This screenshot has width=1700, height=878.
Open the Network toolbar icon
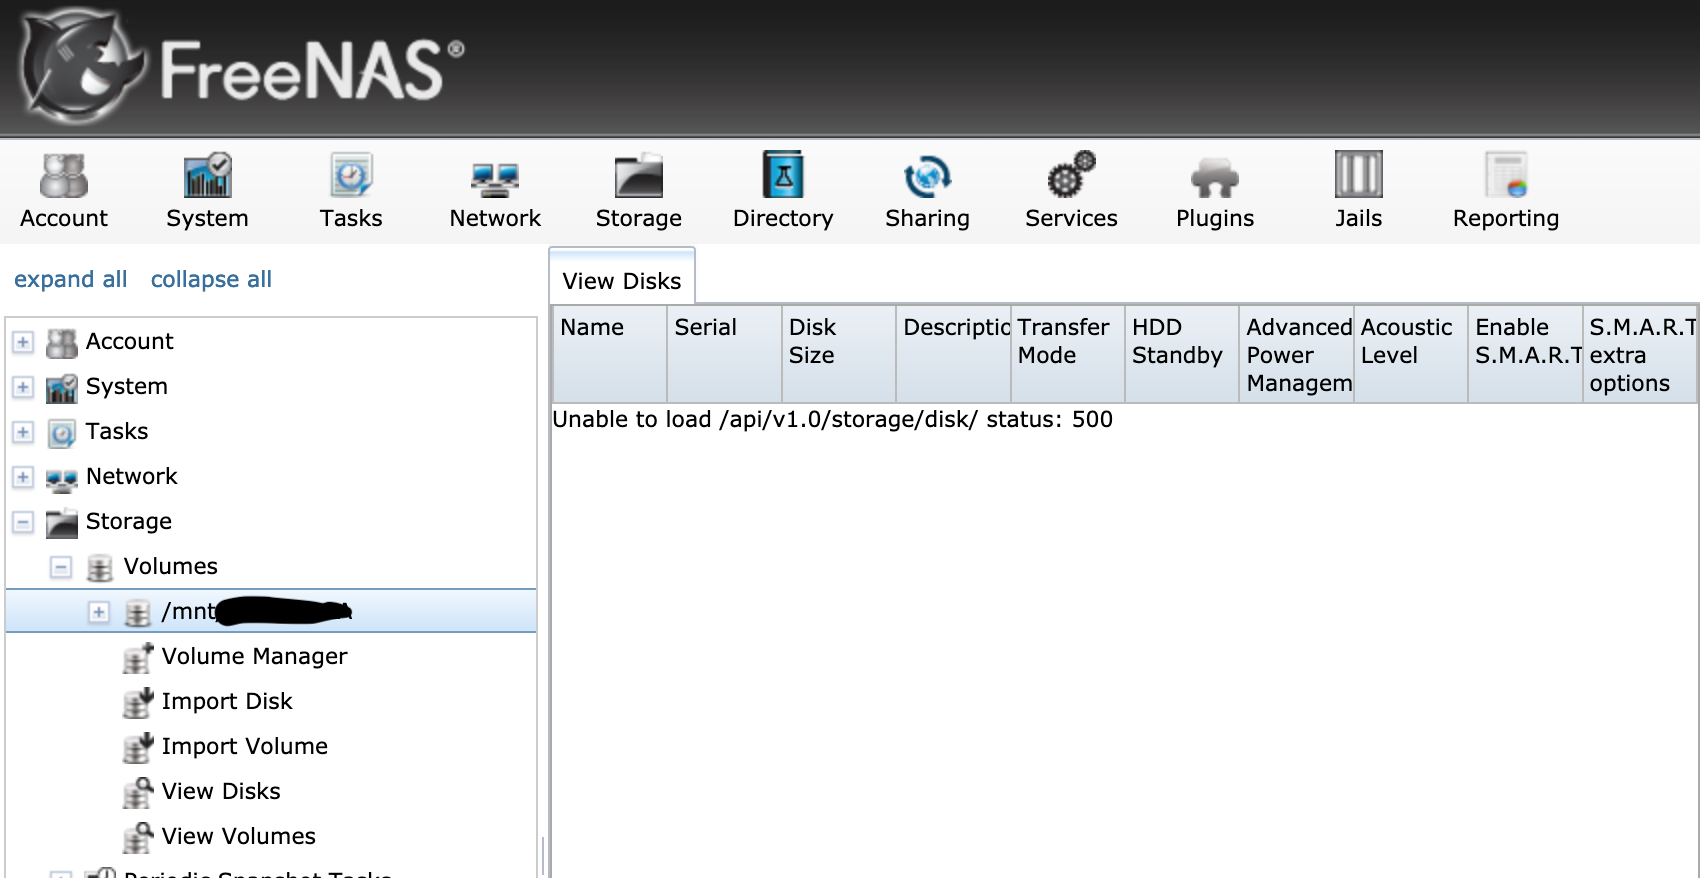click(x=495, y=180)
